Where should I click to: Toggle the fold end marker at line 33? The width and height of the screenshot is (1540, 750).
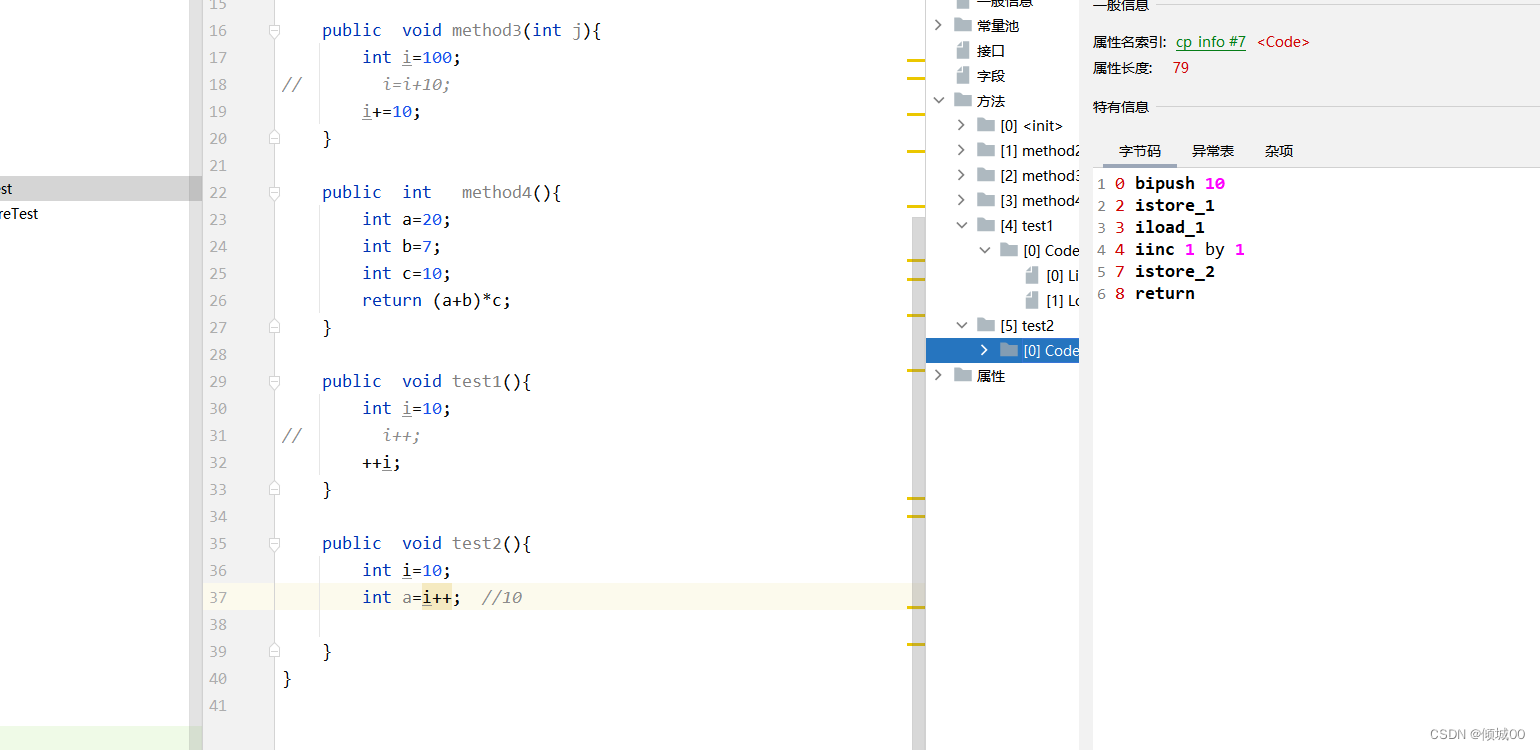(274, 490)
